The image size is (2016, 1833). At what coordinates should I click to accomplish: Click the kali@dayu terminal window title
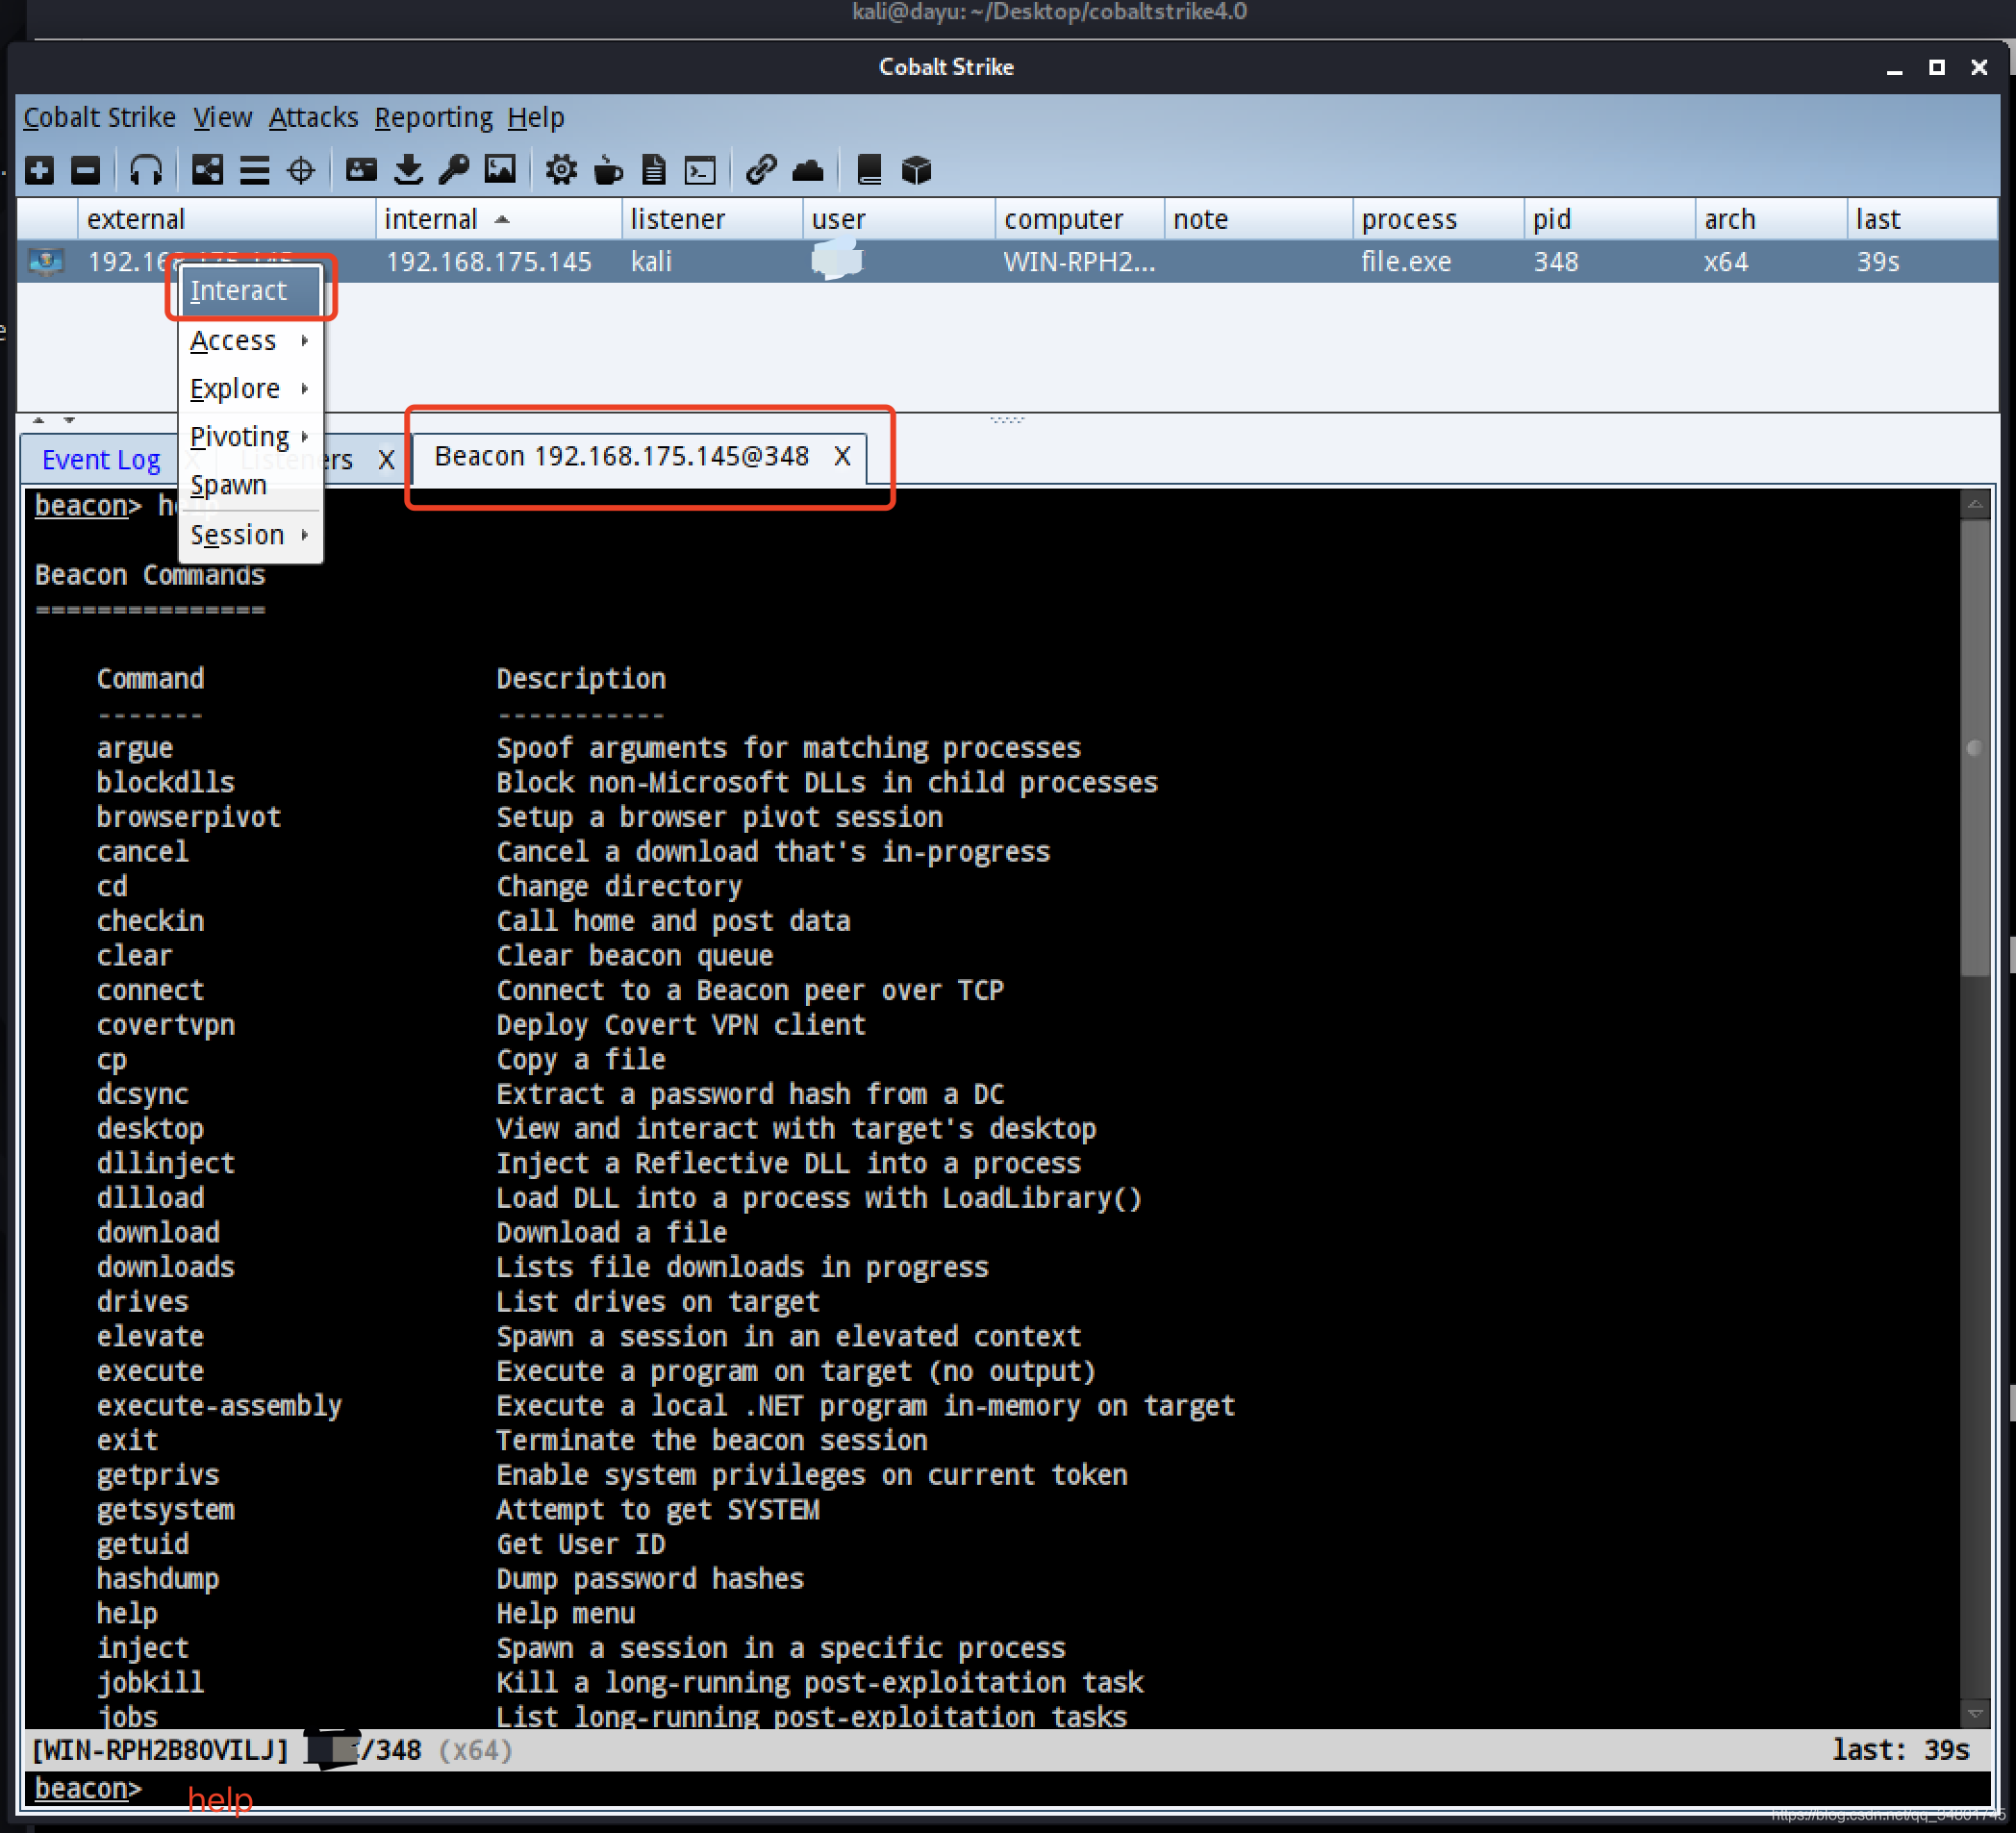[1050, 12]
